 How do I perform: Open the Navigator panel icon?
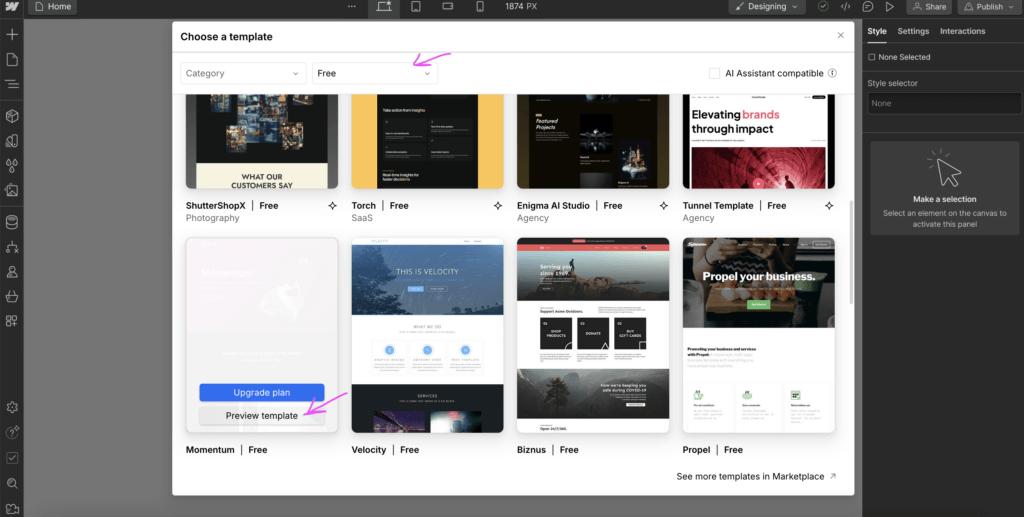12,84
